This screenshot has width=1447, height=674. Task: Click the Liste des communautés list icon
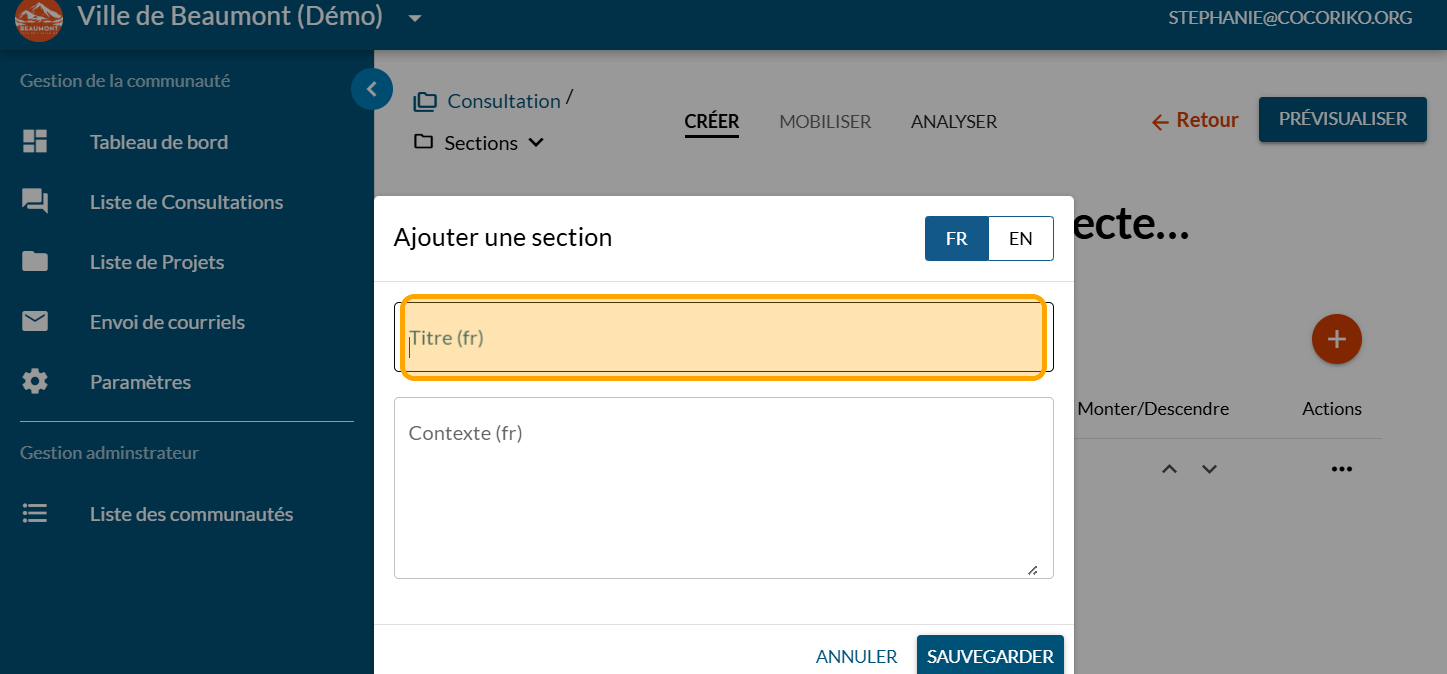point(35,514)
